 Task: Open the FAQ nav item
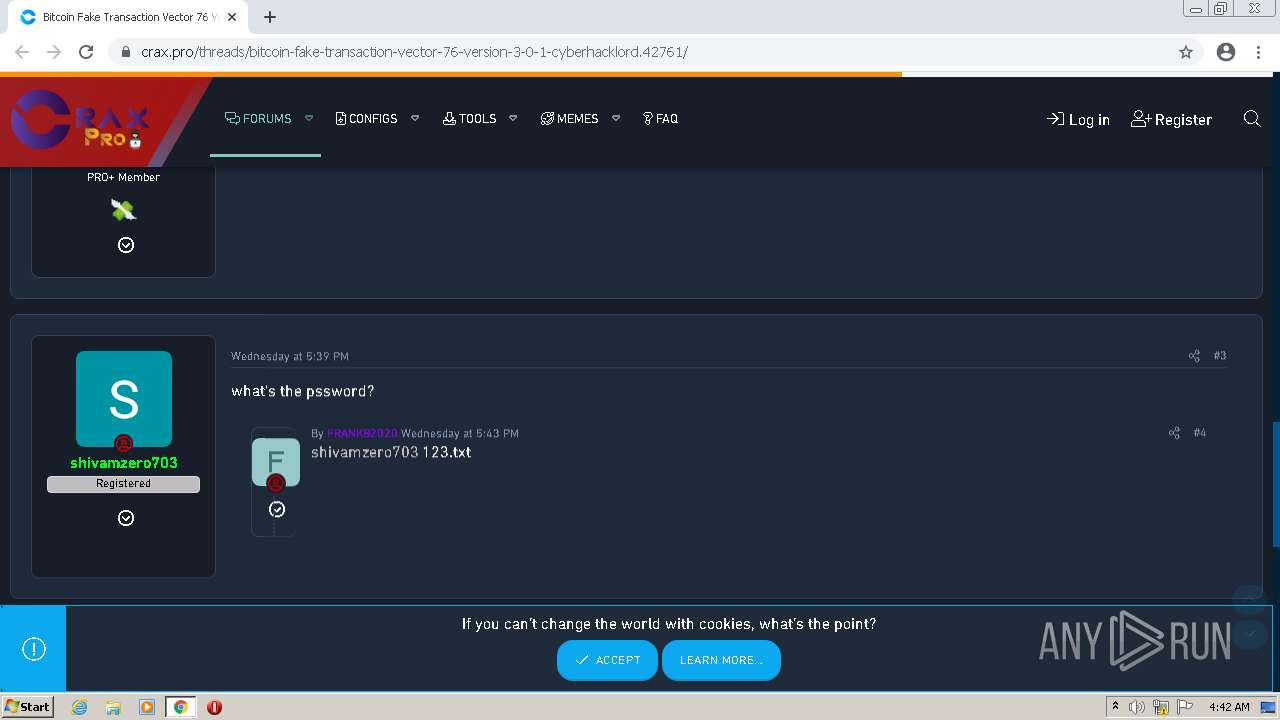pos(660,118)
